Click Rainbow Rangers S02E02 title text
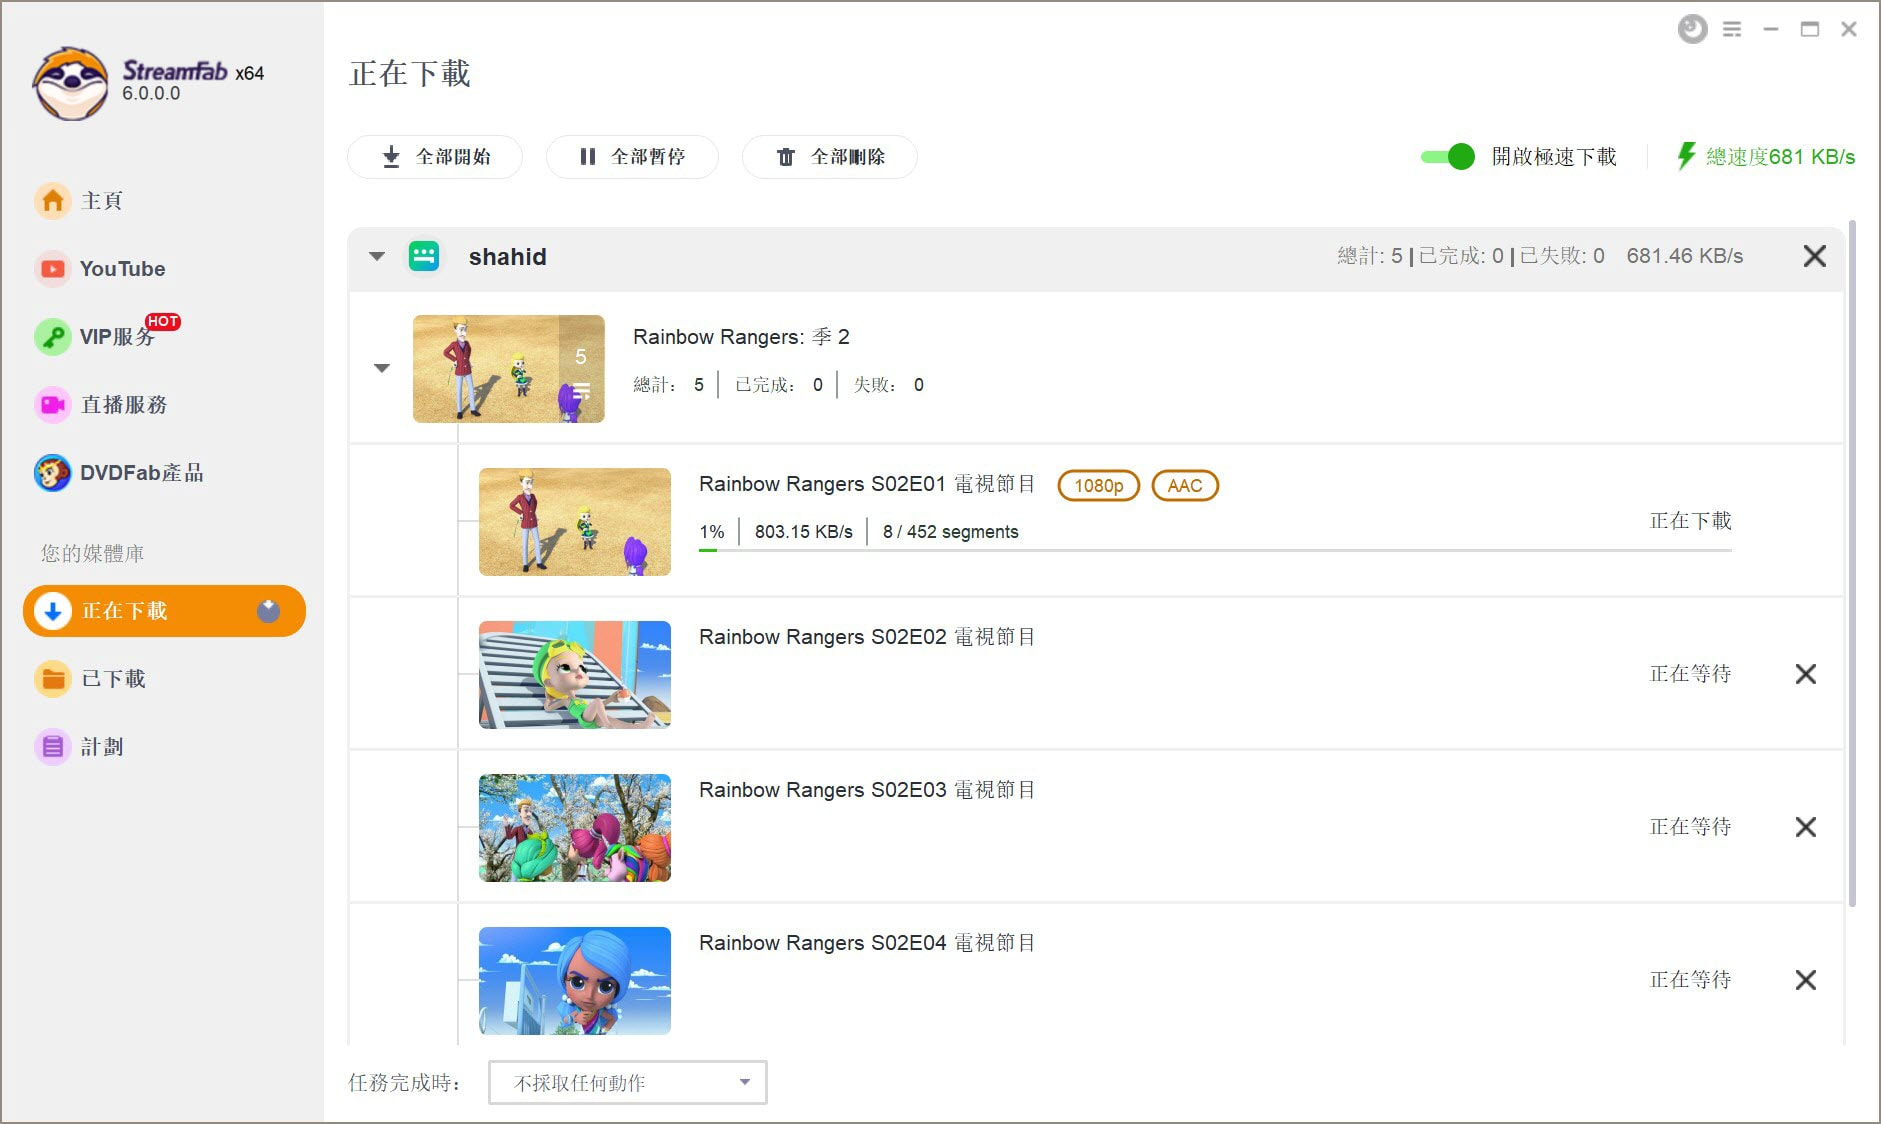Image resolution: width=1881 pixels, height=1124 pixels. (x=867, y=638)
